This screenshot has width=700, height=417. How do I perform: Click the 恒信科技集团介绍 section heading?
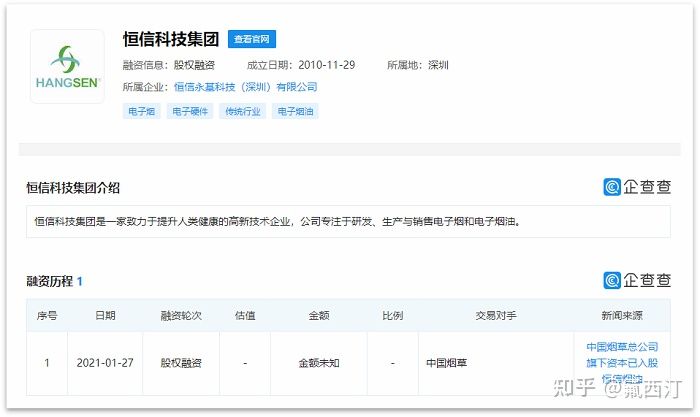73,188
